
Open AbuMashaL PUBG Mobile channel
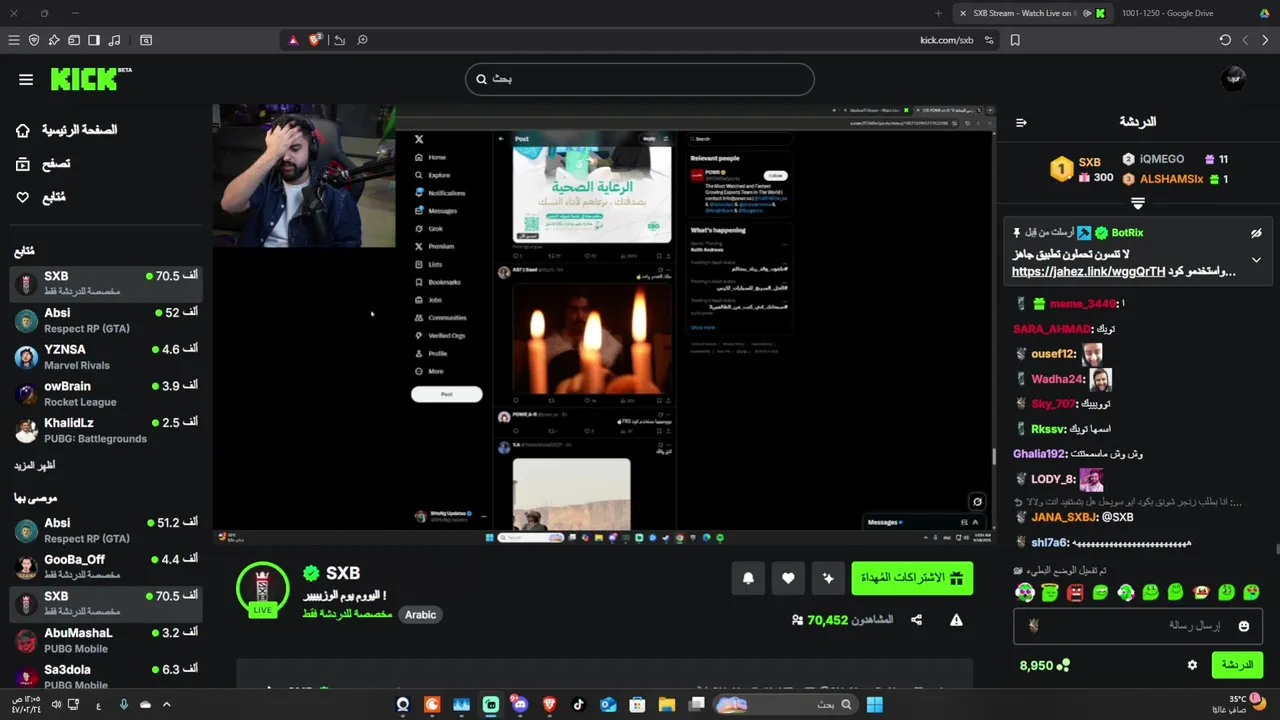coord(106,640)
